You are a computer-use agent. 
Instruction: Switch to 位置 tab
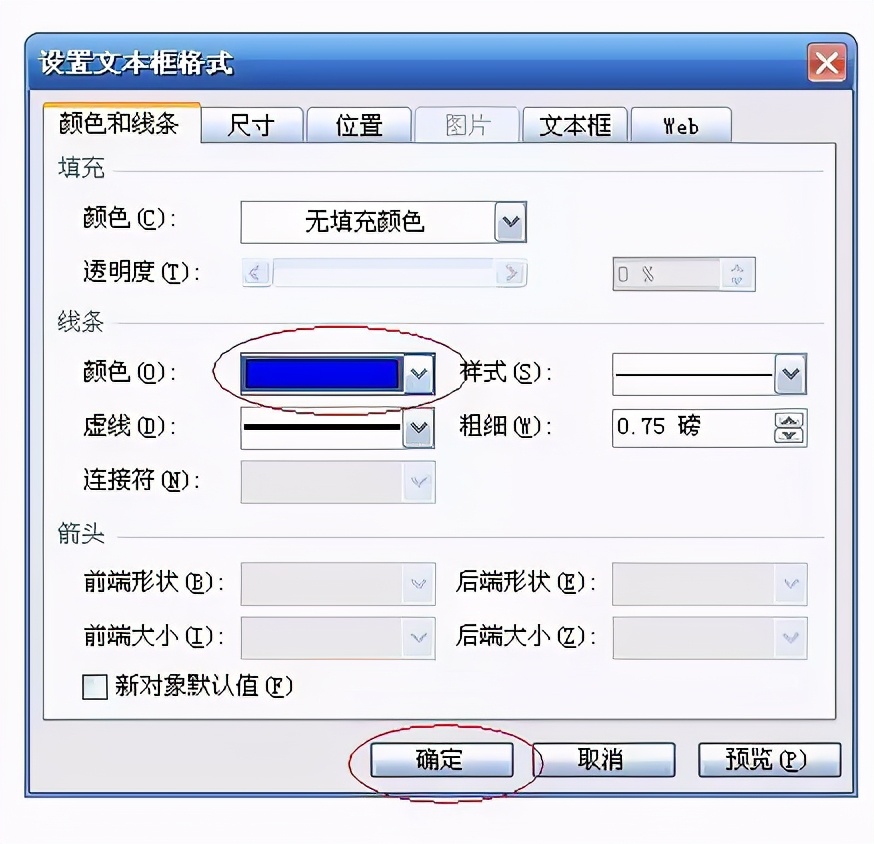(x=358, y=125)
